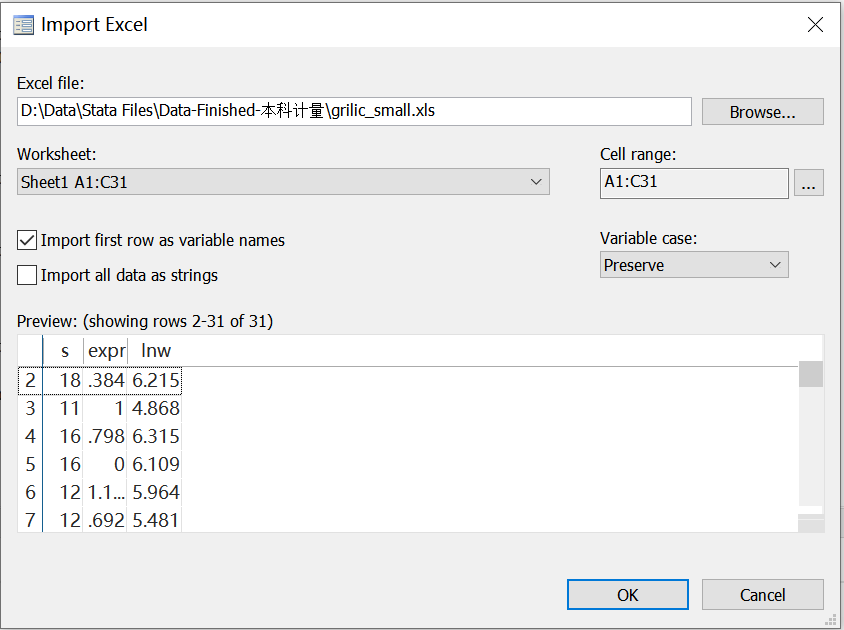The width and height of the screenshot is (844, 630).
Task: Click the Browse... button
Action: point(762,112)
